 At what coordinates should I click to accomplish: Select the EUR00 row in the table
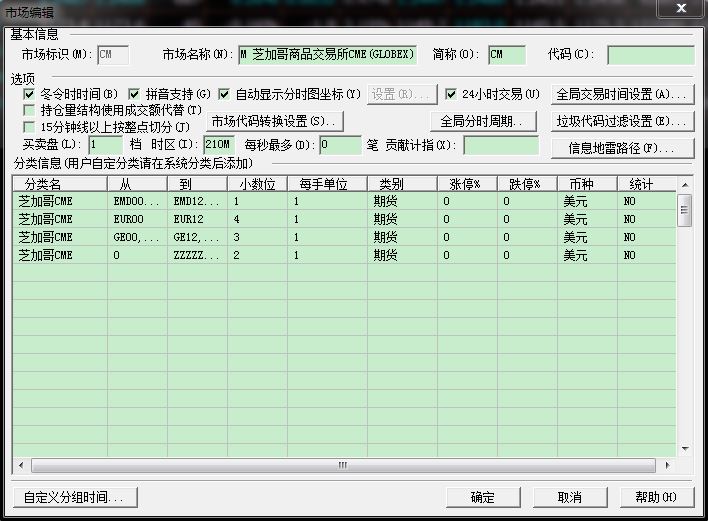[138, 219]
